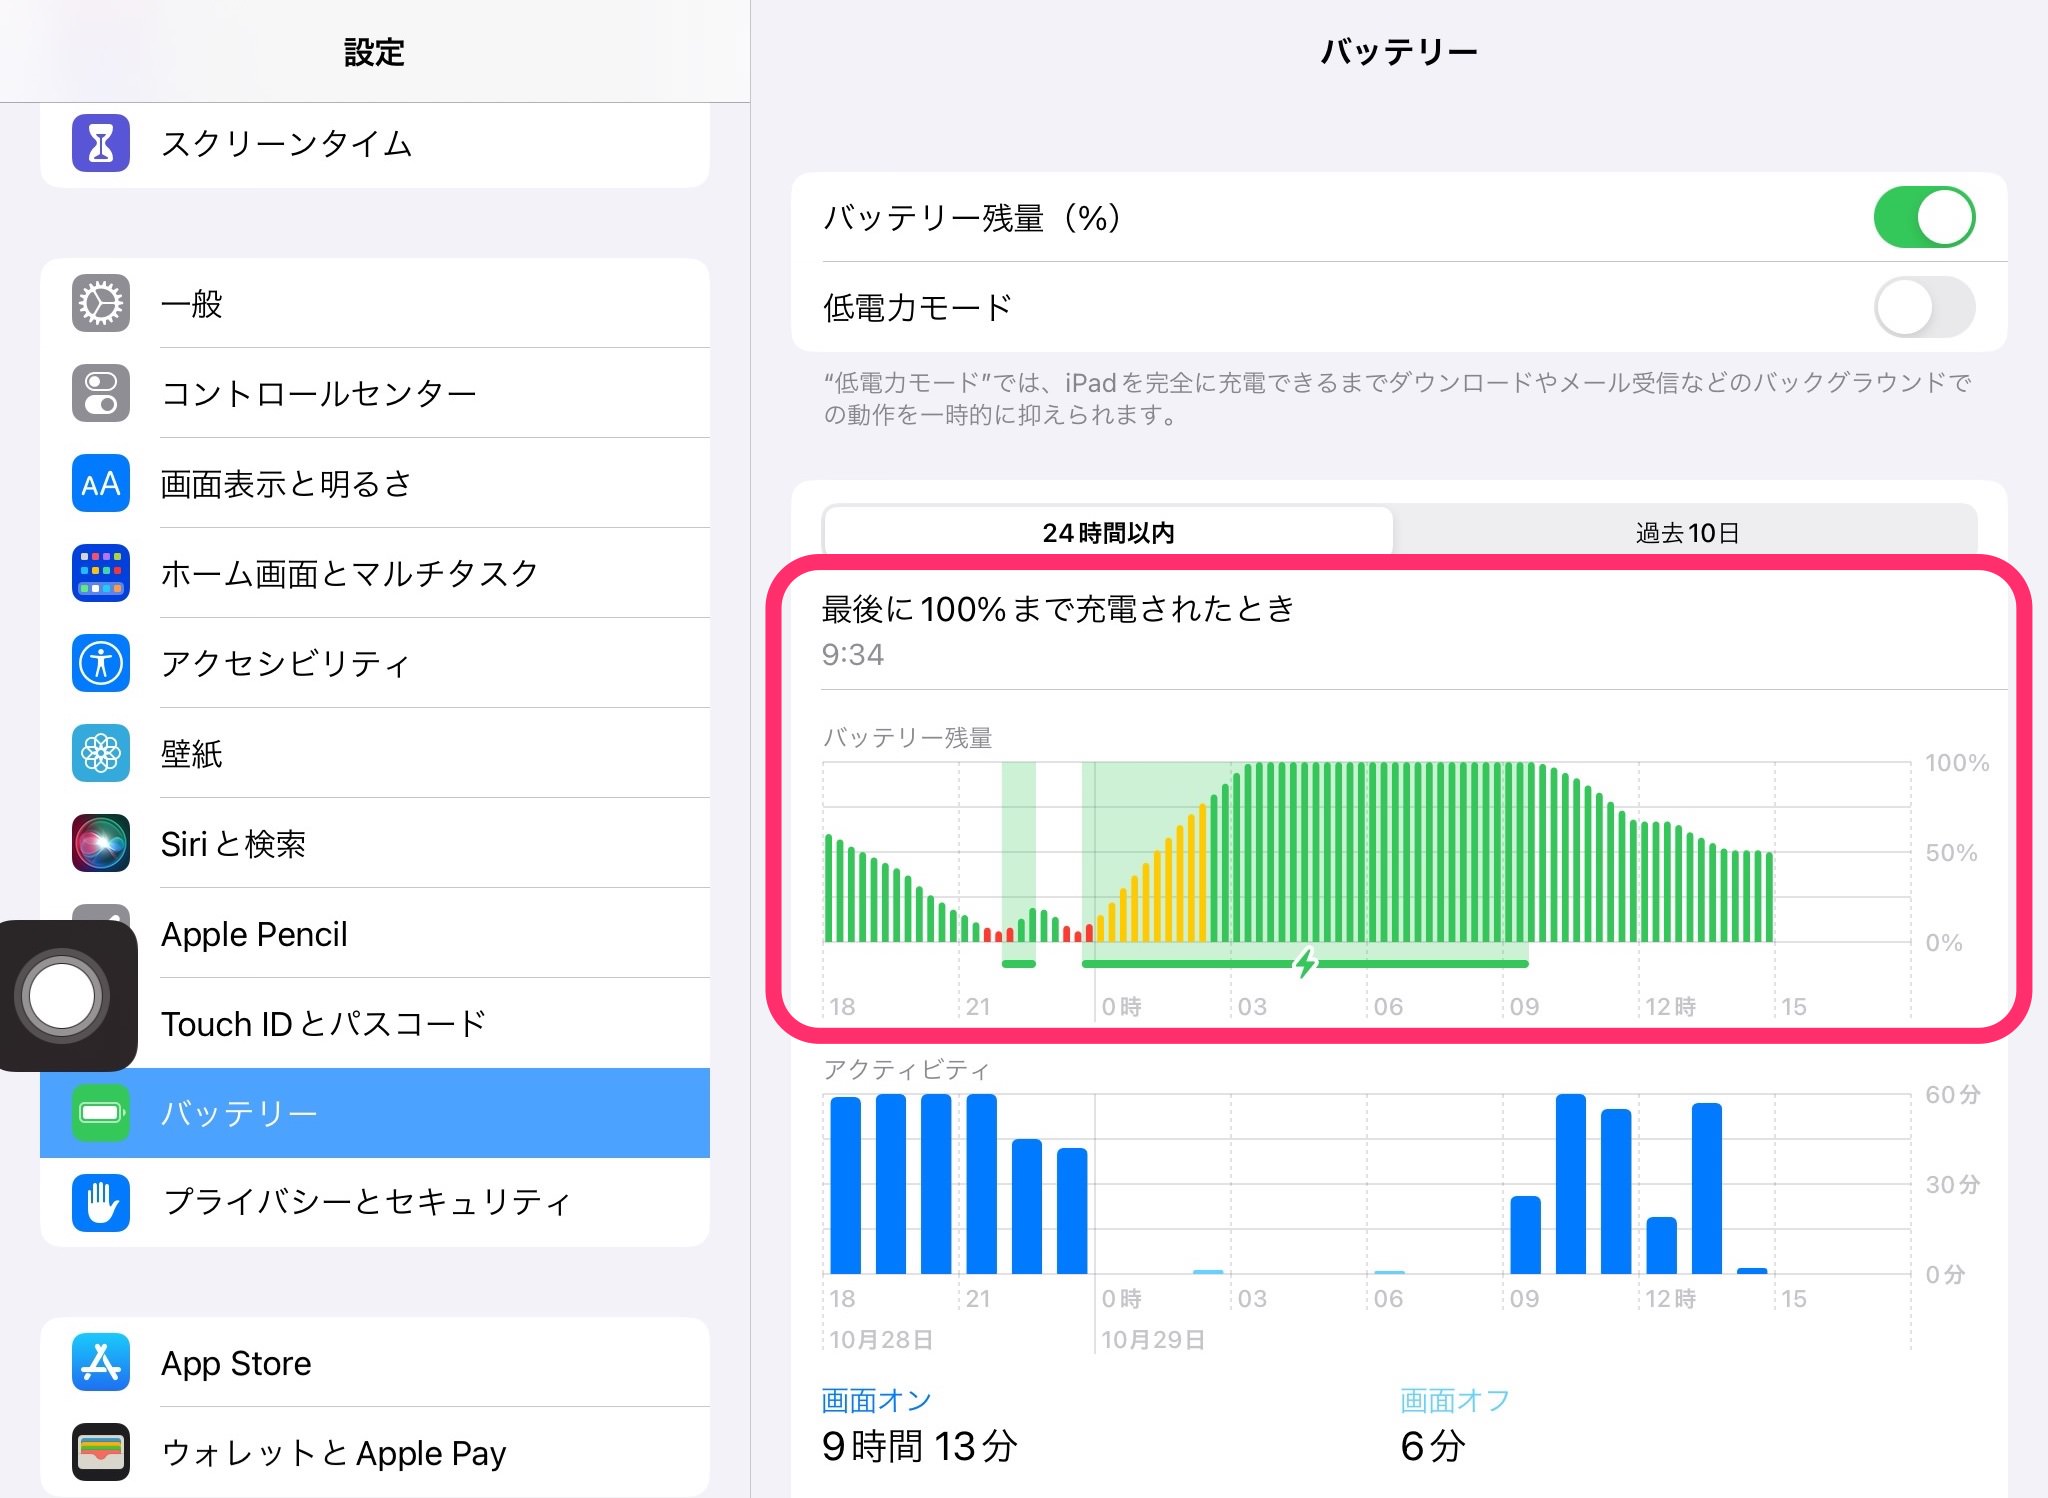Image resolution: width=2048 pixels, height=1498 pixels.
Task: Tap the Privacy & Security hand icon
Action: coord(101,1203)
